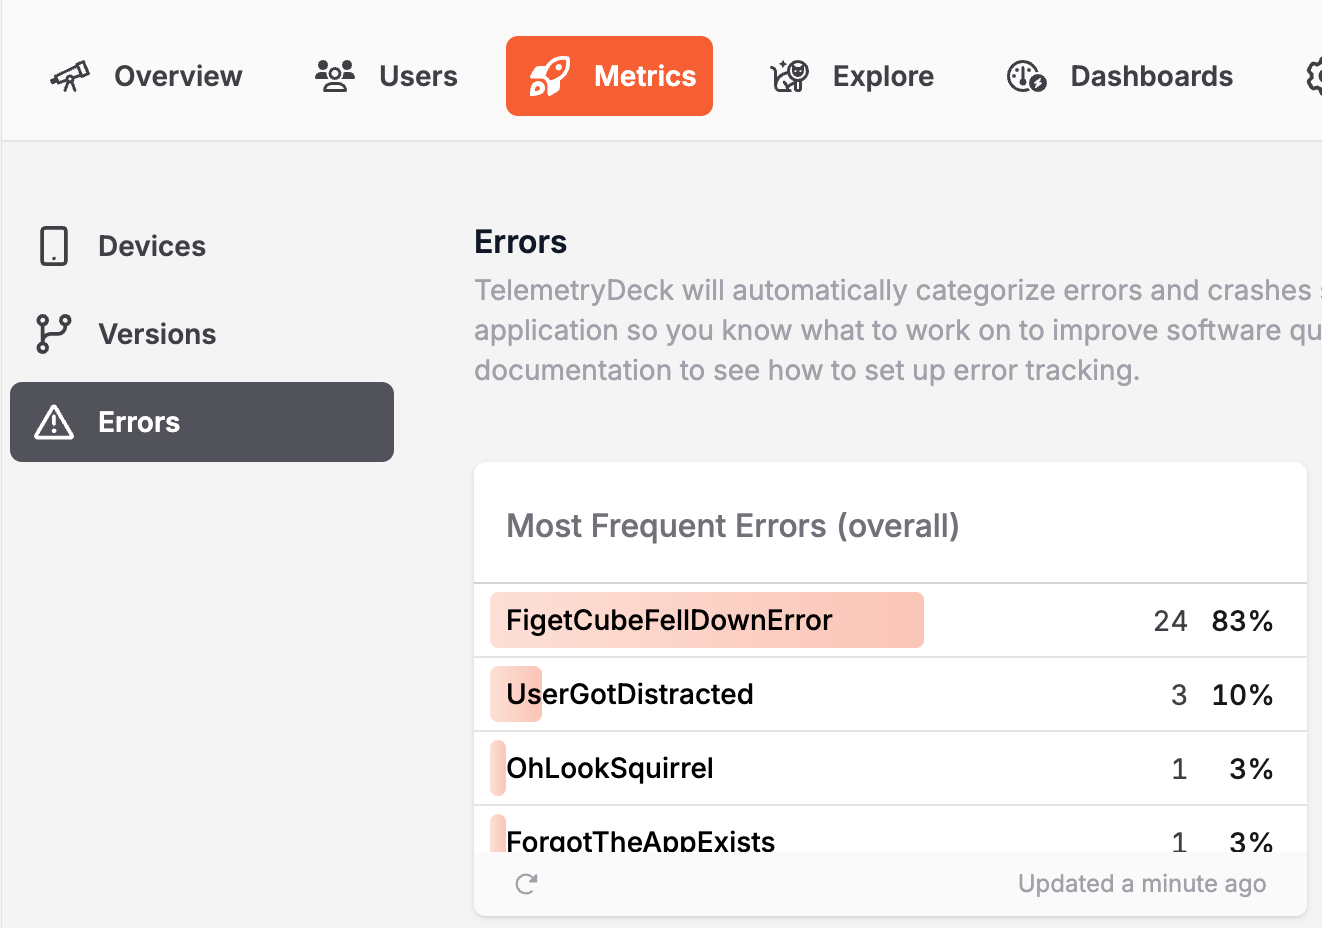This screenshot has width=1322, height=928.
Task: Click the UserGotDistracted error entry
Action: [x=630, y=694]
